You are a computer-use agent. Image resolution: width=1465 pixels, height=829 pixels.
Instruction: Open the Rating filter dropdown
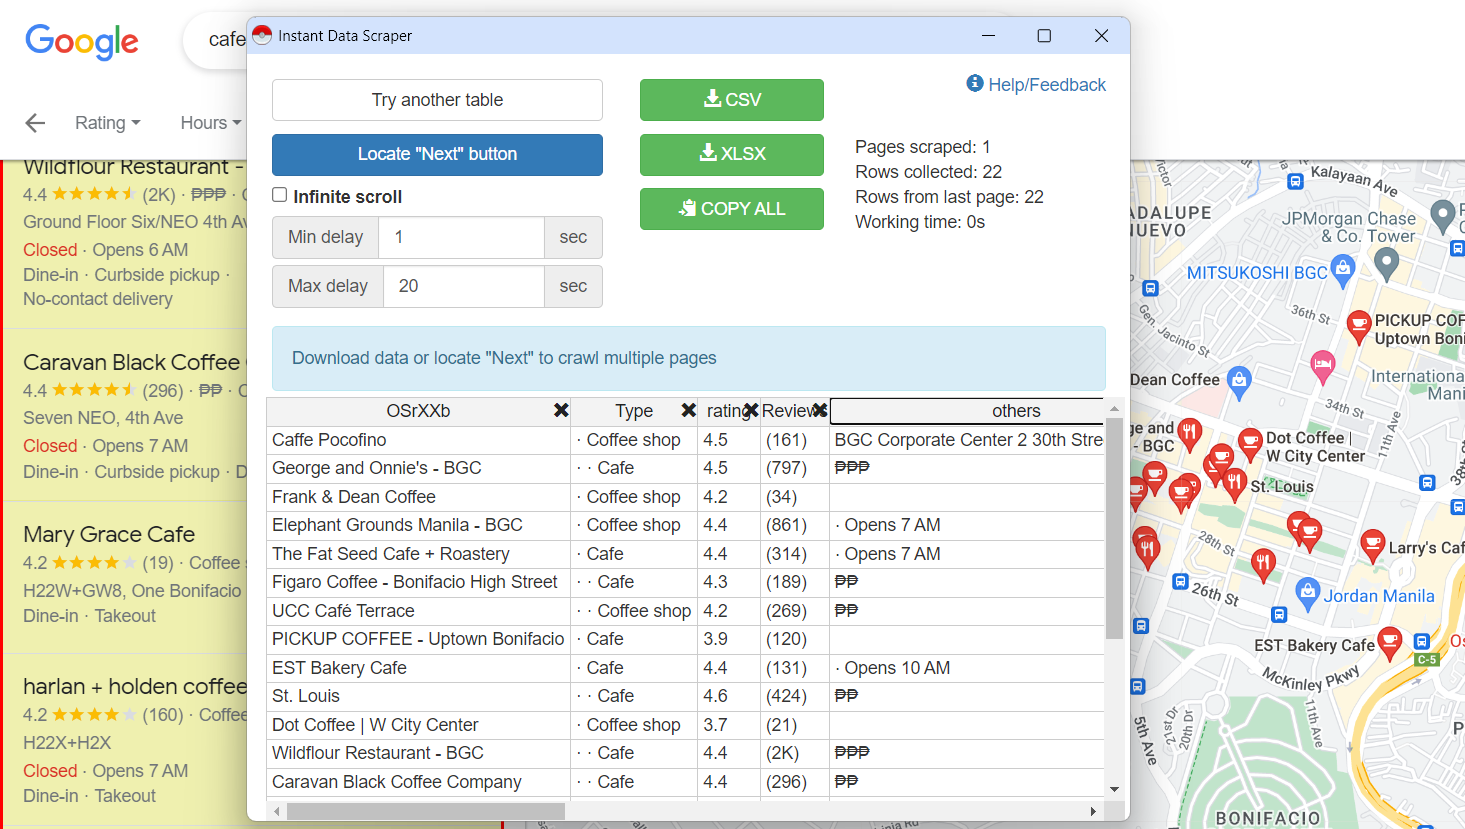click(107, 123)
